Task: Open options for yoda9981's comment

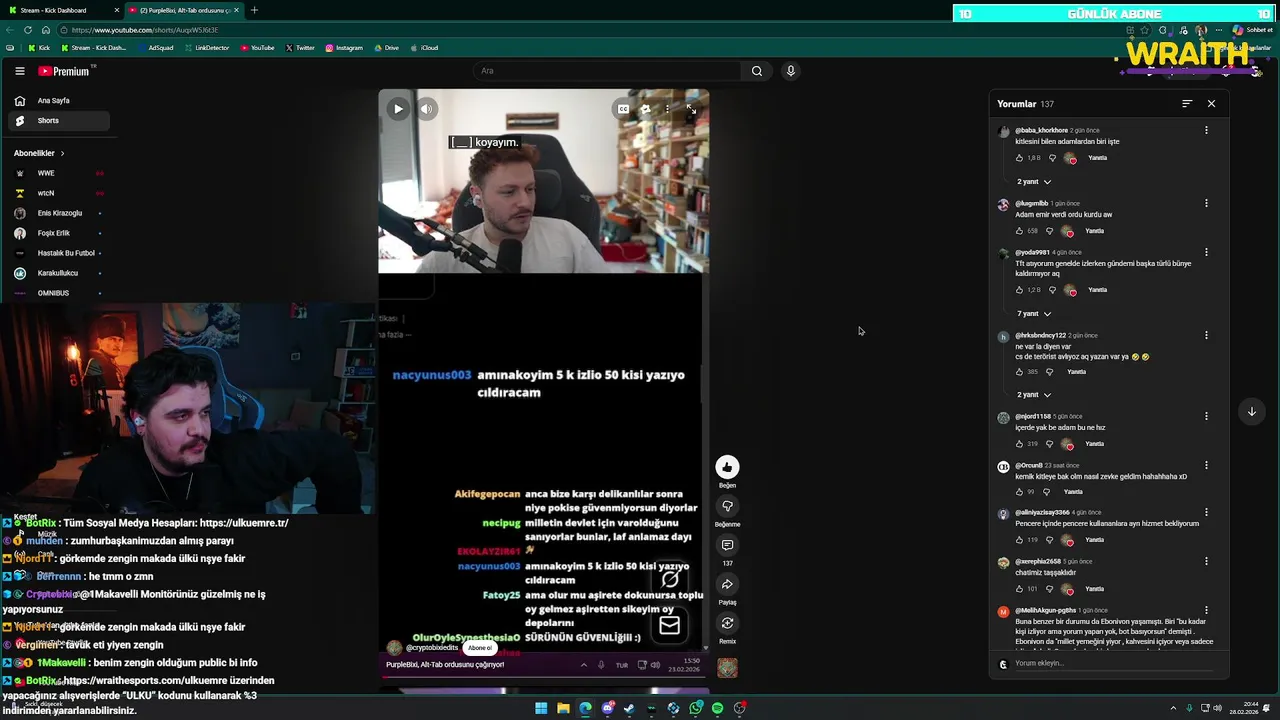Action: [x=1206, y=252]
